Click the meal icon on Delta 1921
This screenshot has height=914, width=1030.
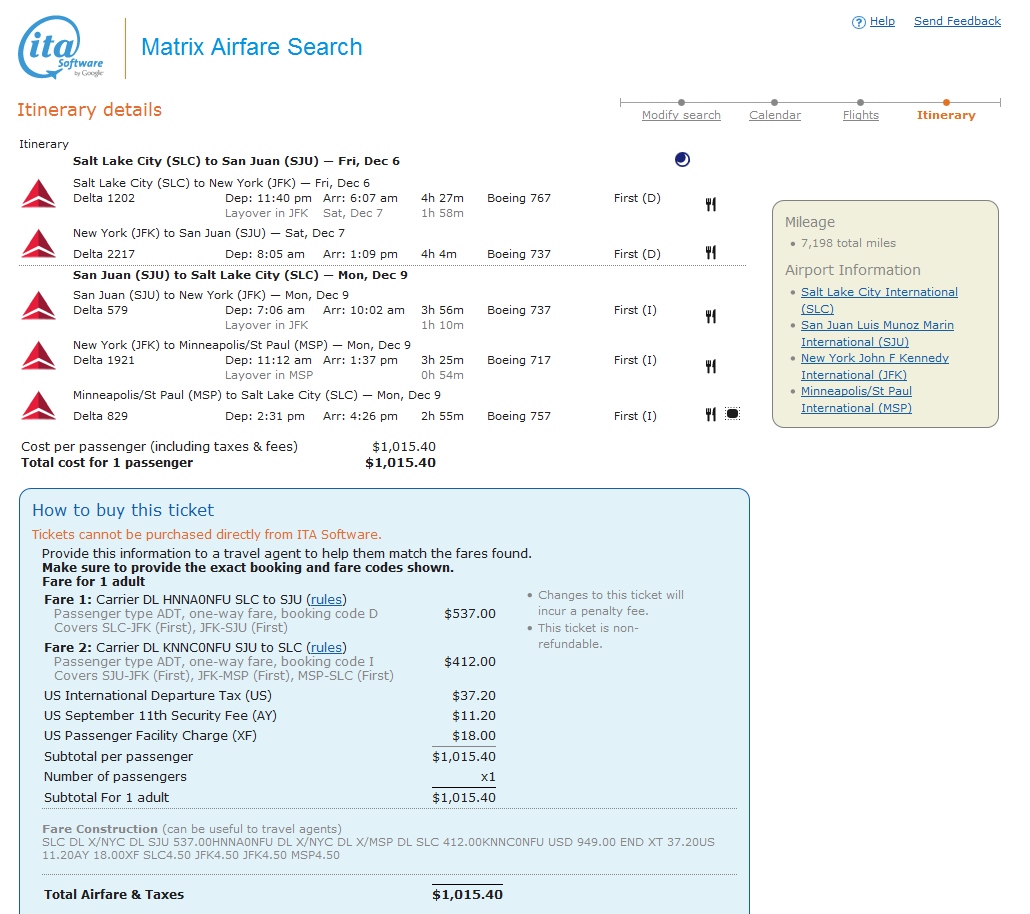pyautogui.click(x=710, y=366)
